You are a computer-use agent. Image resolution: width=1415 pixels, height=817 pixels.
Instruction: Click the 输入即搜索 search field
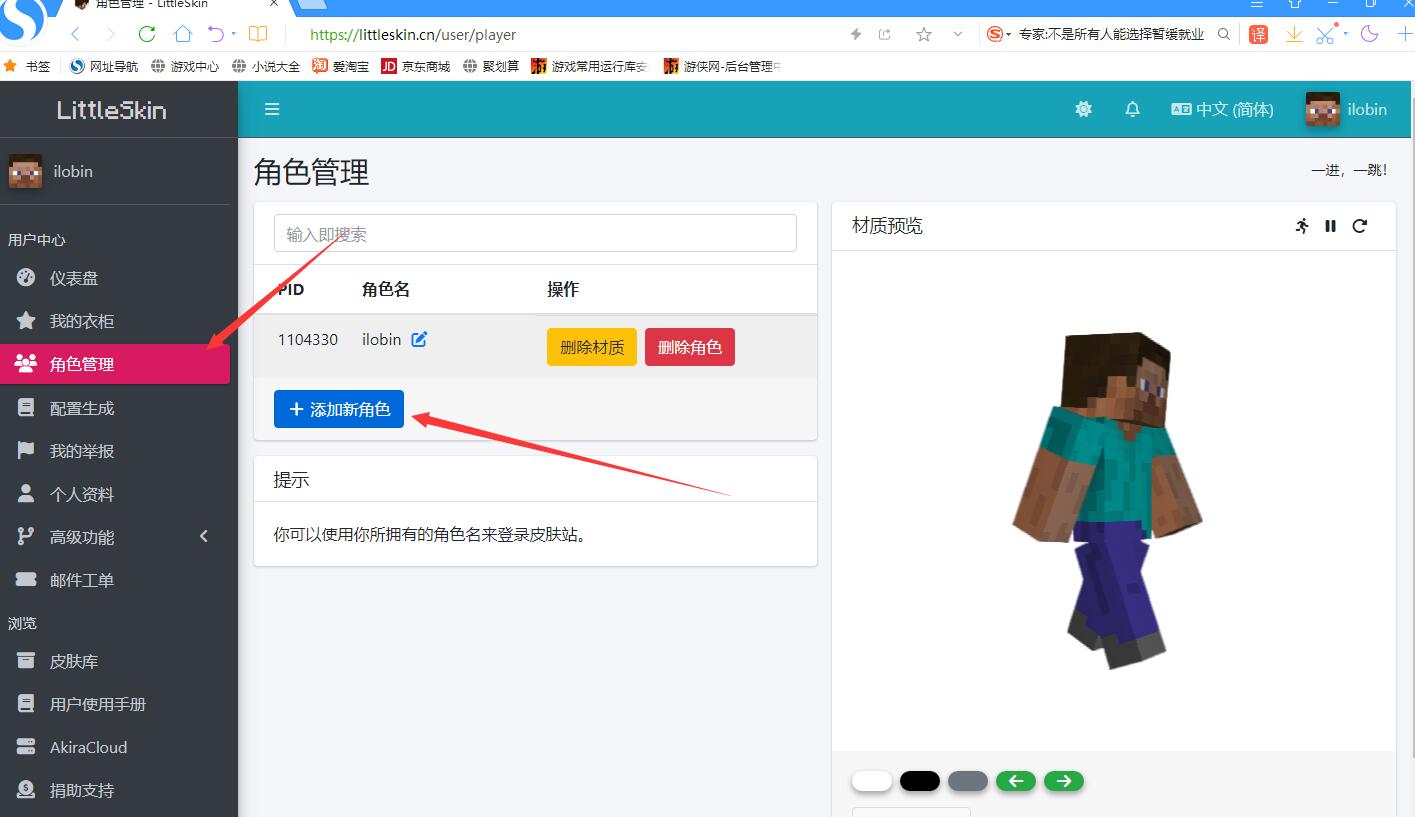click(535, 234)
